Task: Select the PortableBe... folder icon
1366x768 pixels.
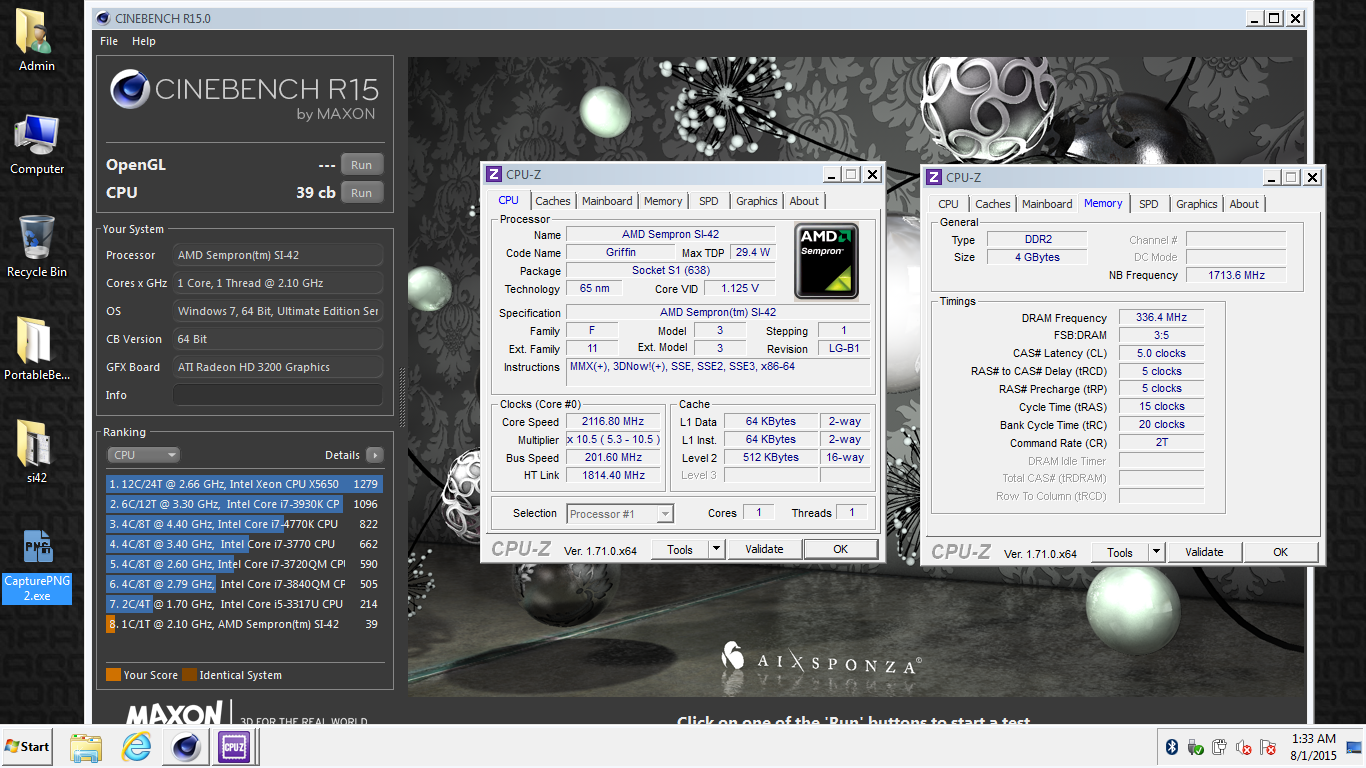Action: (37, 349)
